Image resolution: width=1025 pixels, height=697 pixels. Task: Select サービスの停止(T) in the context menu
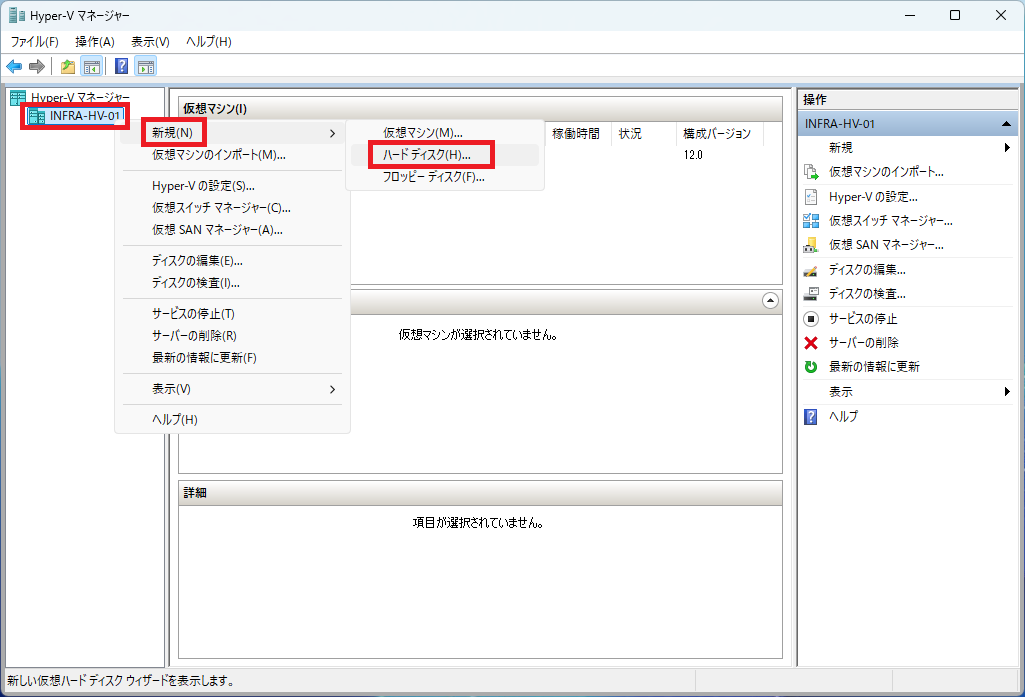(233, 314)
